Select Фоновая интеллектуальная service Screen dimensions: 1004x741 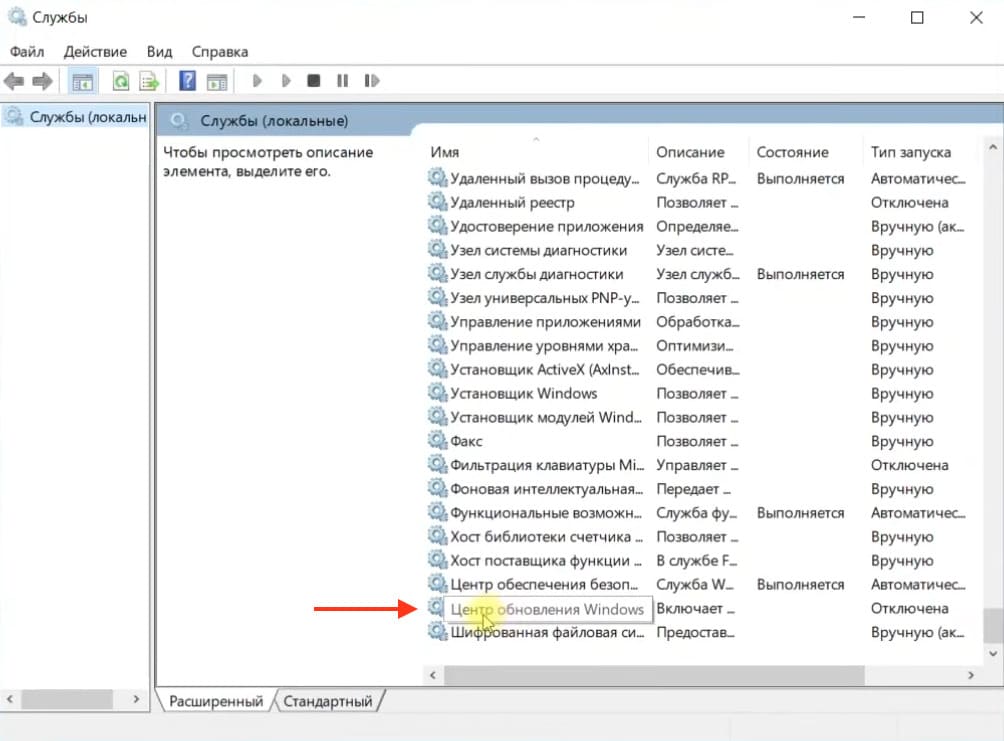(697, 489)
